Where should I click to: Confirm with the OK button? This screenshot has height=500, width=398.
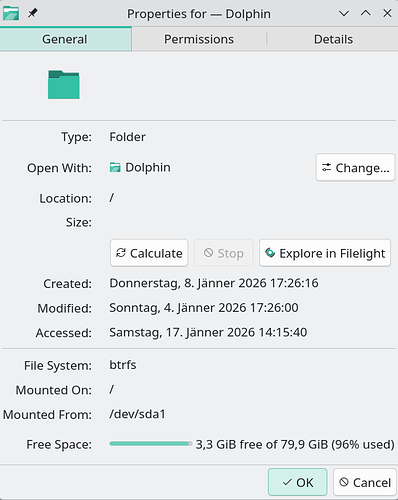[x=297, y=482]
